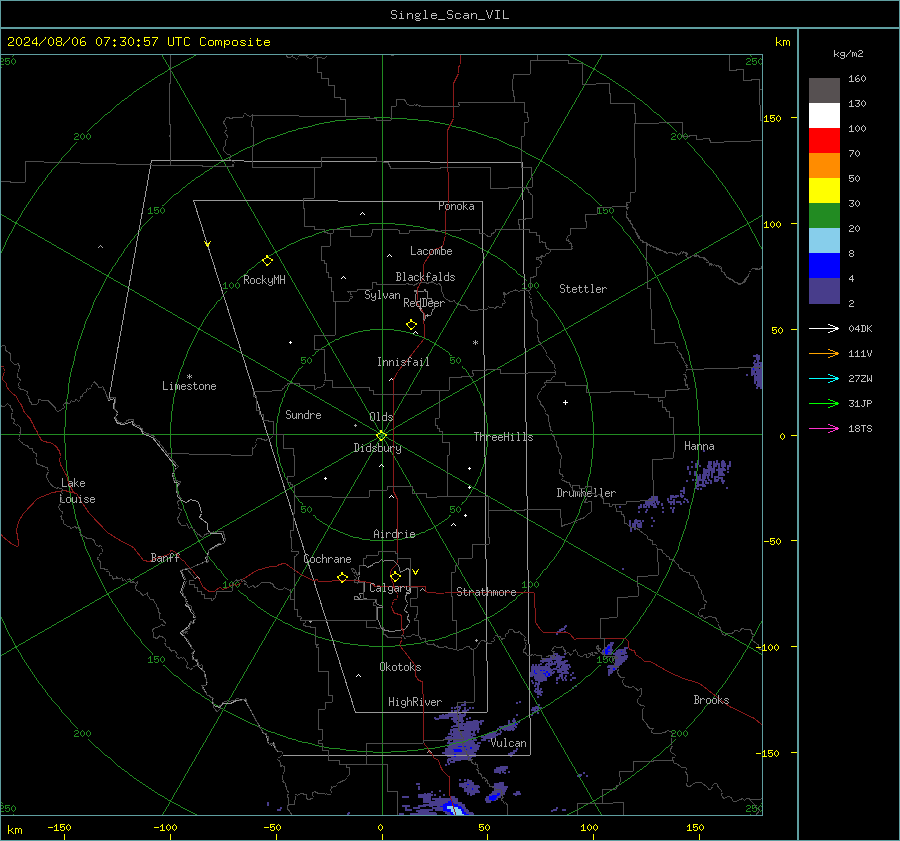
Task: Click the Ponoka town label
Action: [x=456, y=206]
